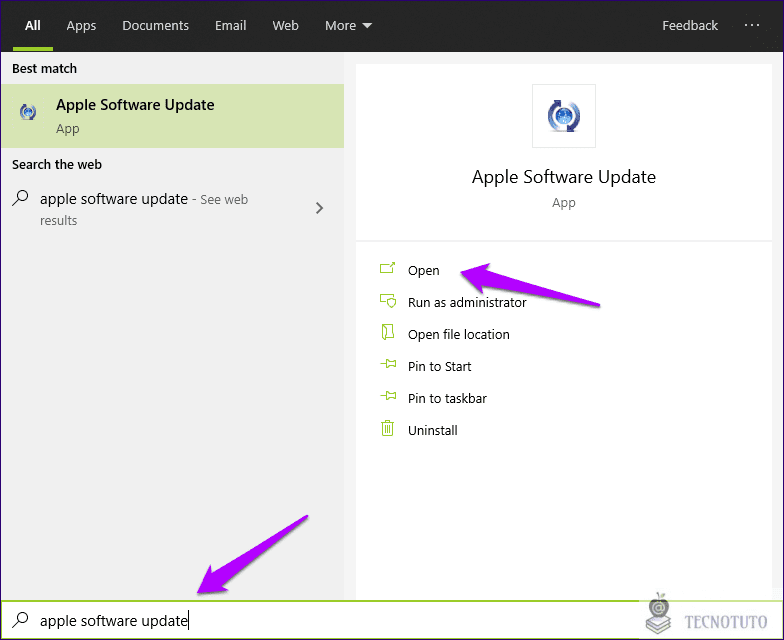Click the Open file location icon
Image resolution: width=784 pixels, height=640 pixels.
(388, 332)
